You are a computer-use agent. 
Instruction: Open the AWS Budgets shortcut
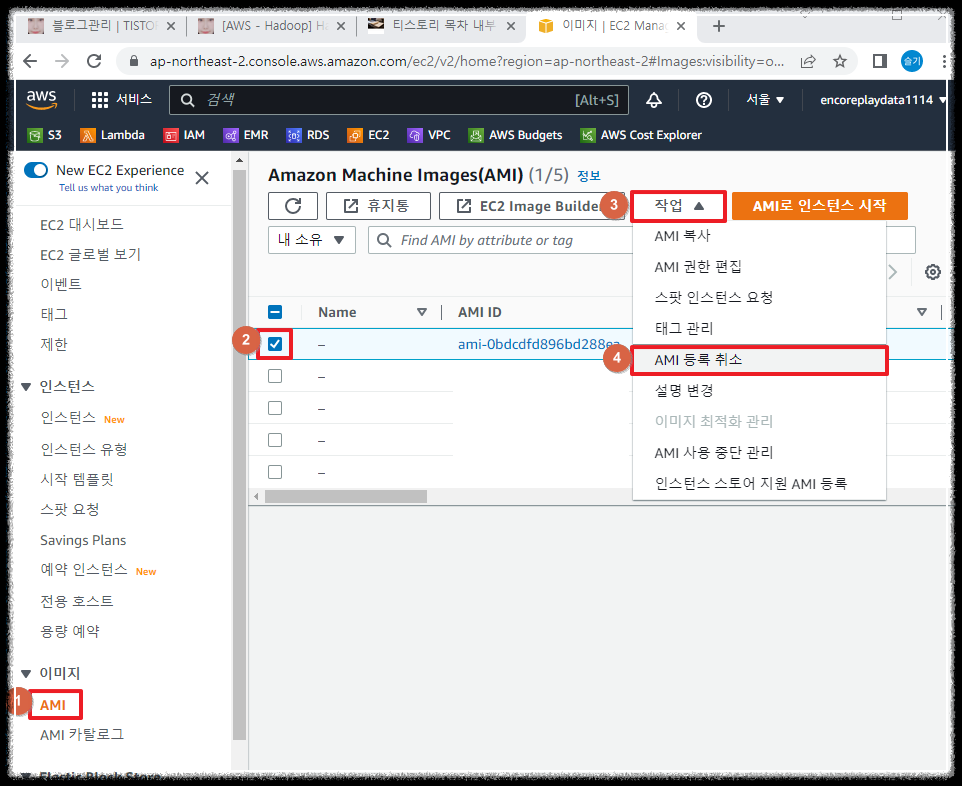click(x=515, y=135)
